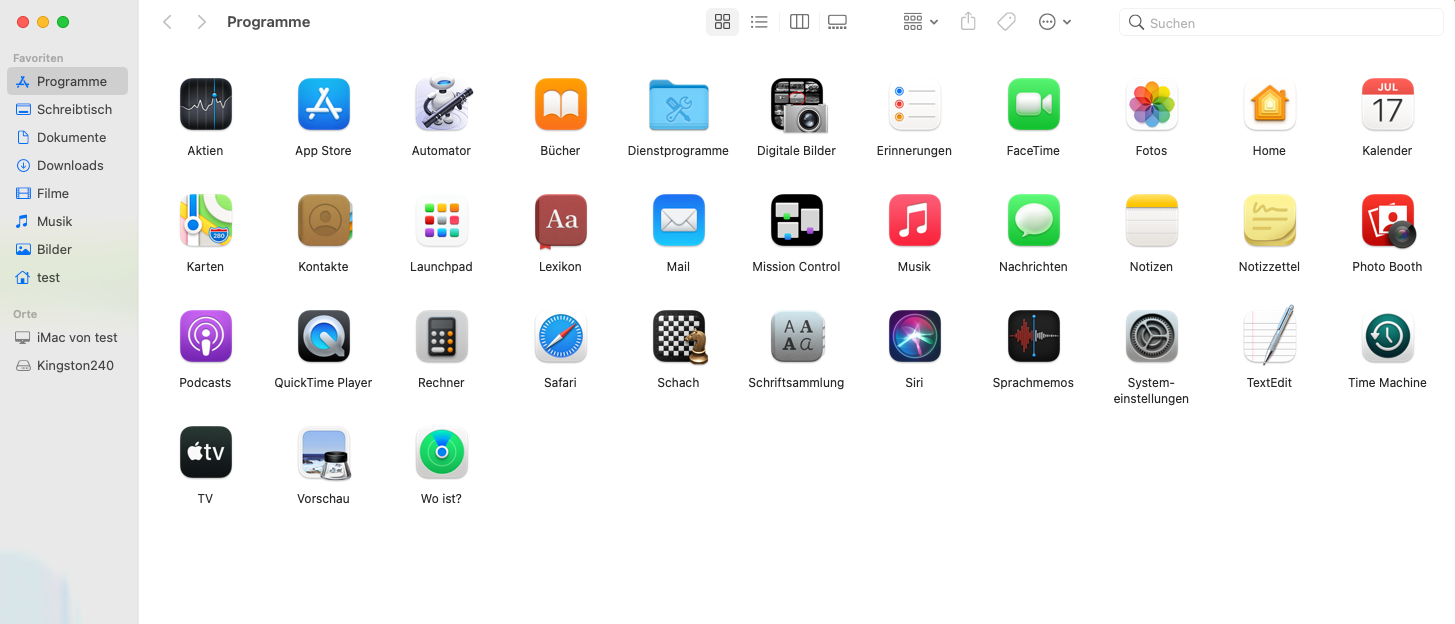Viewport: 1455px width, 624px height.
Task: Select the Musik app icon in the grid
Action: coord(914,220)
